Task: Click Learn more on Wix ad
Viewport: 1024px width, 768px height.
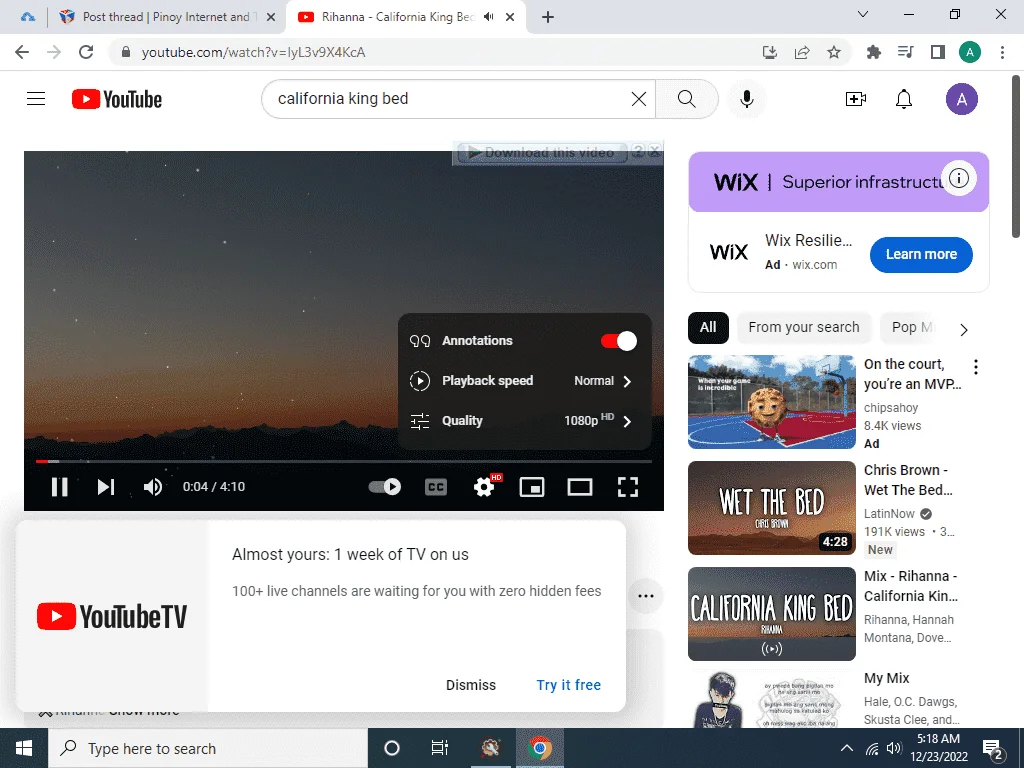Action: click(921, 255)
